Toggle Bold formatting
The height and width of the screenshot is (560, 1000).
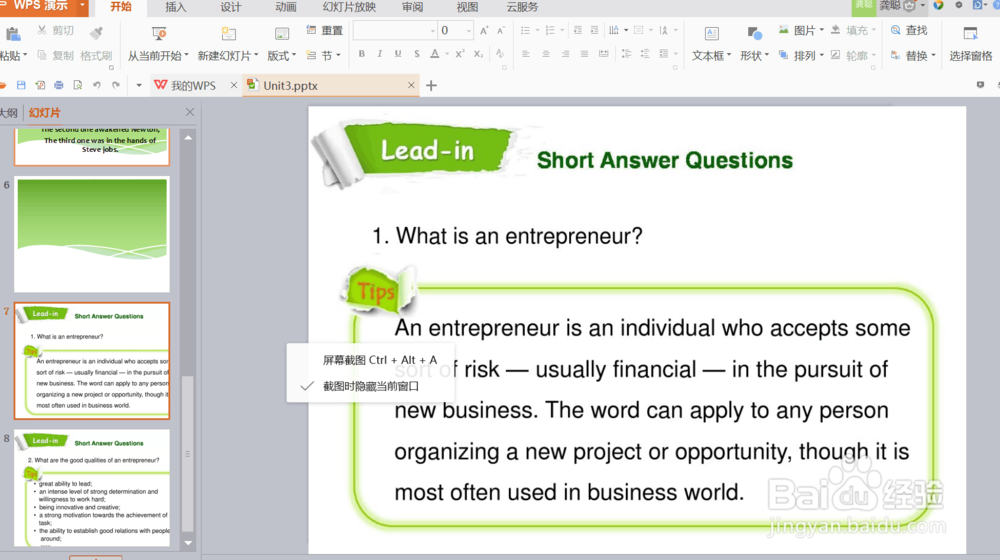tap(362, 54)
